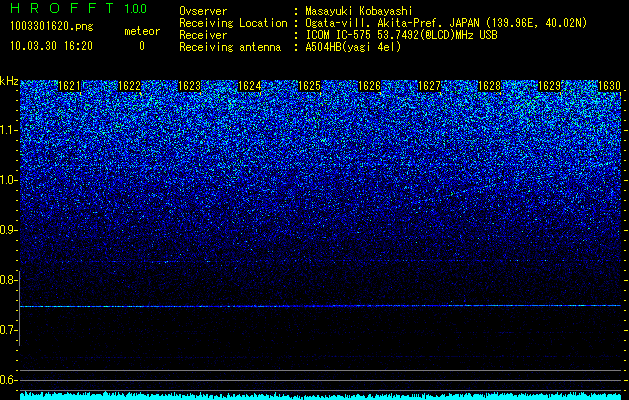Click the HROFFT 1.0.0 title text
The image size is (629, 400).
[78, 8]
